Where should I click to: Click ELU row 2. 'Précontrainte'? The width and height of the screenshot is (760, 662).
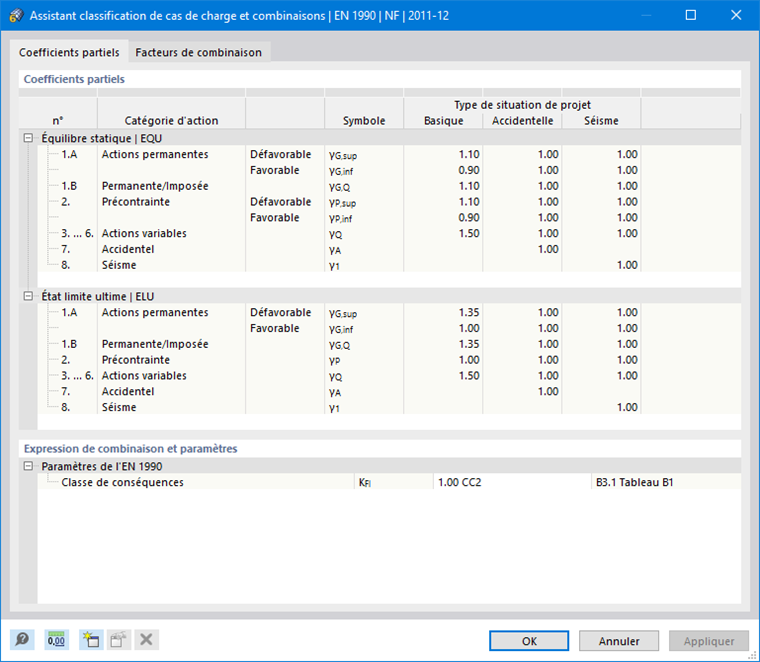pos(136,360)
